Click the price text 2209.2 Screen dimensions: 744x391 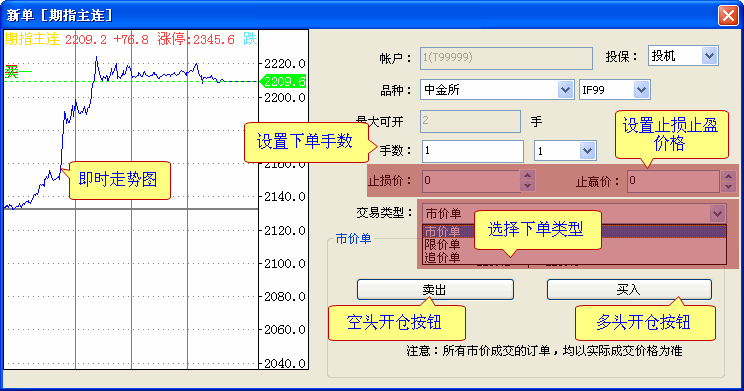click(86, 39)
